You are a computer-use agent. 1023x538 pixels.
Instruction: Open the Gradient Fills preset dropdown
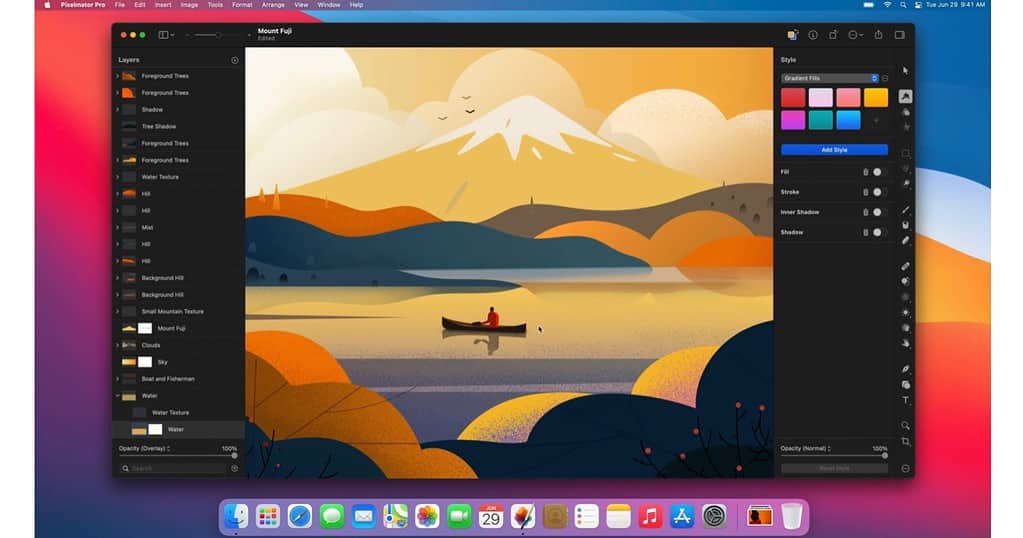(829, 78)
